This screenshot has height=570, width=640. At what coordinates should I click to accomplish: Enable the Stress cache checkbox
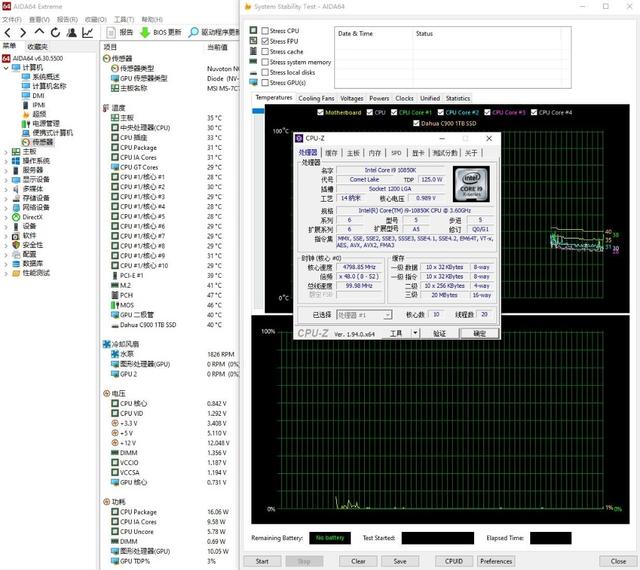click(x=265, y=51)
